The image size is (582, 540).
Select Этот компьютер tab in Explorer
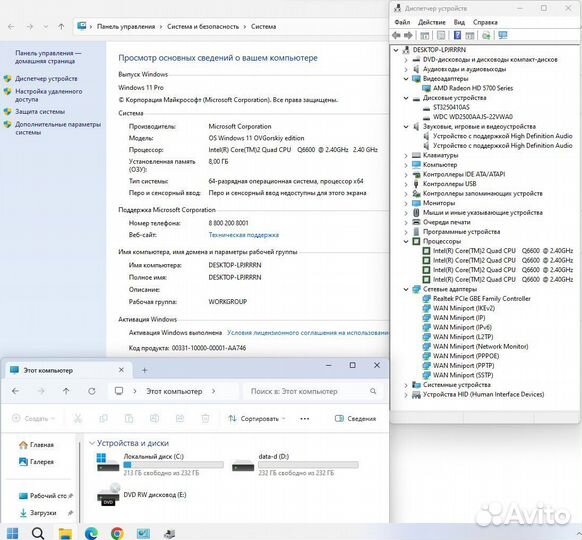point(67,370)
